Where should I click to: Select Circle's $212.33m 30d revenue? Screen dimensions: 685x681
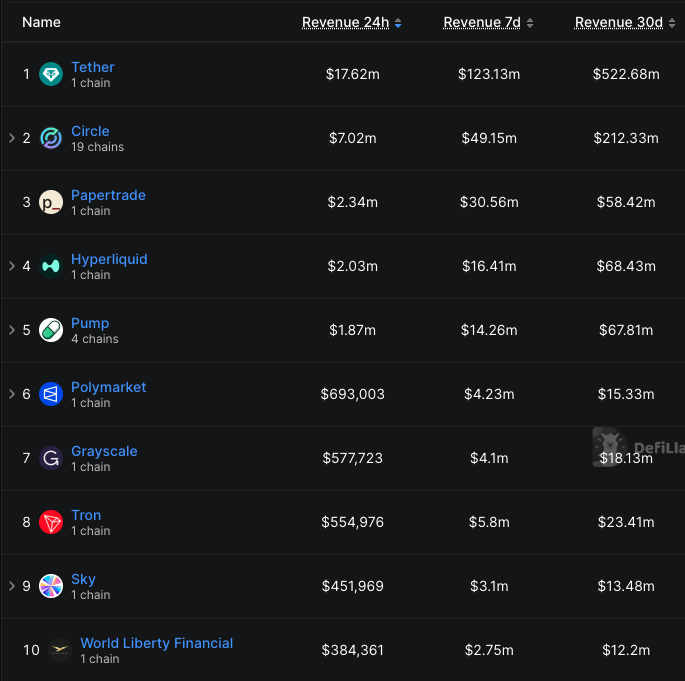(626, 138)
